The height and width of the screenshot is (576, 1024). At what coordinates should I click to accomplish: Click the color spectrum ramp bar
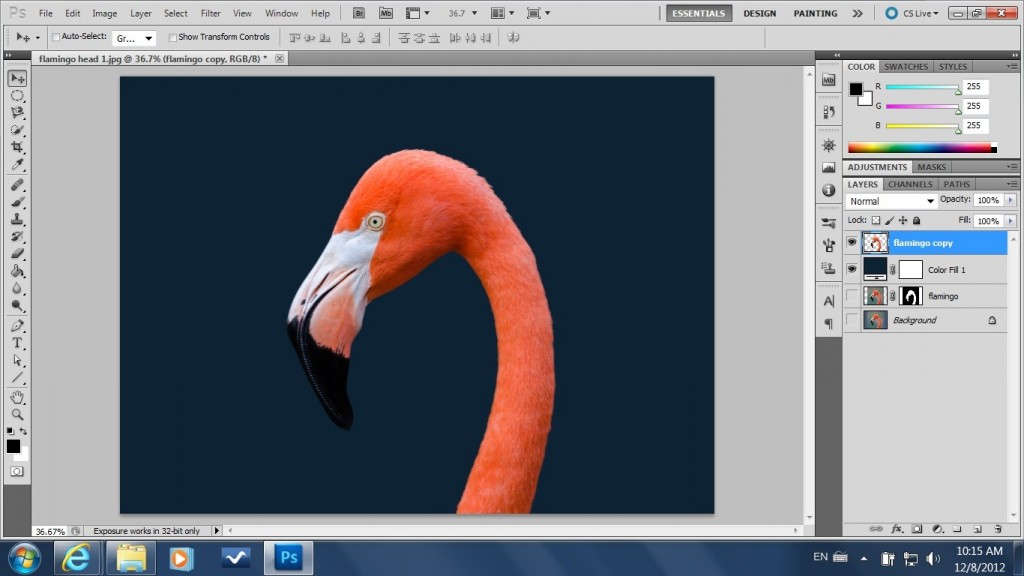pos(920,148)
